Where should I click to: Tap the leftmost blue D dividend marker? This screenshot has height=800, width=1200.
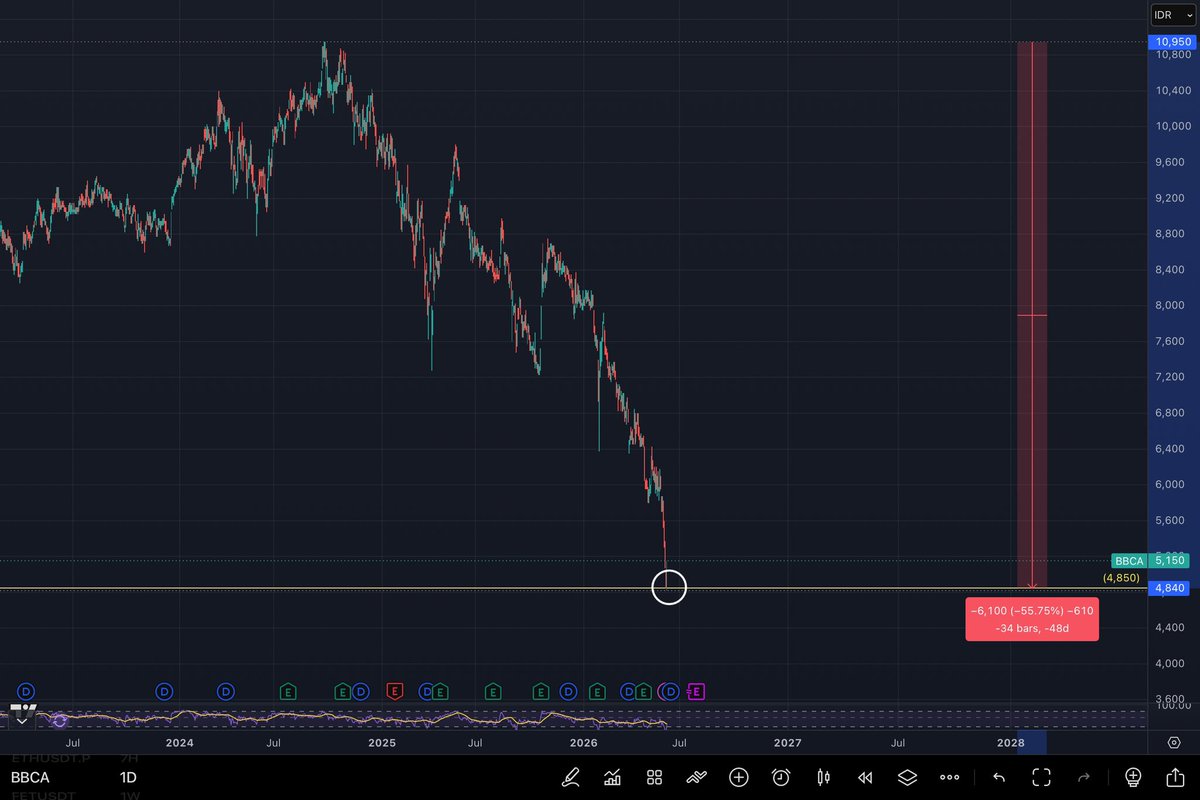pos(26,691)
